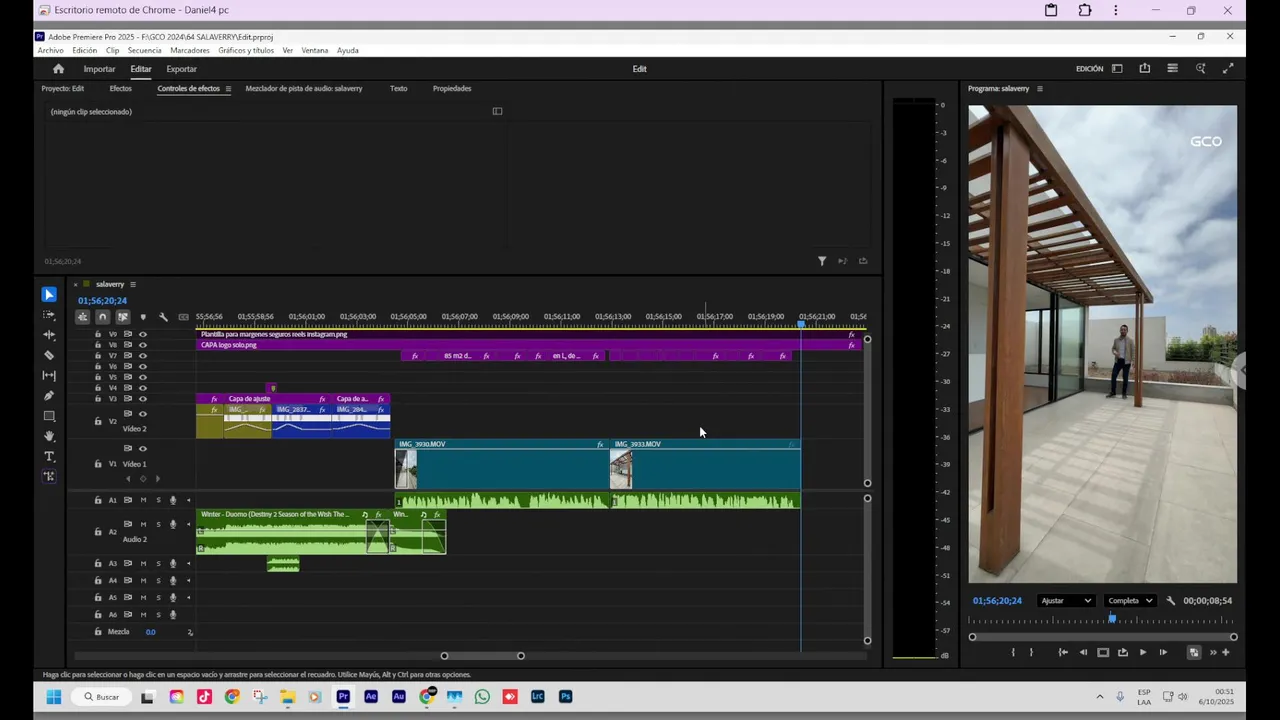Expand more transport controls chevrons
1280x720 pixels.
[1212, 652]
